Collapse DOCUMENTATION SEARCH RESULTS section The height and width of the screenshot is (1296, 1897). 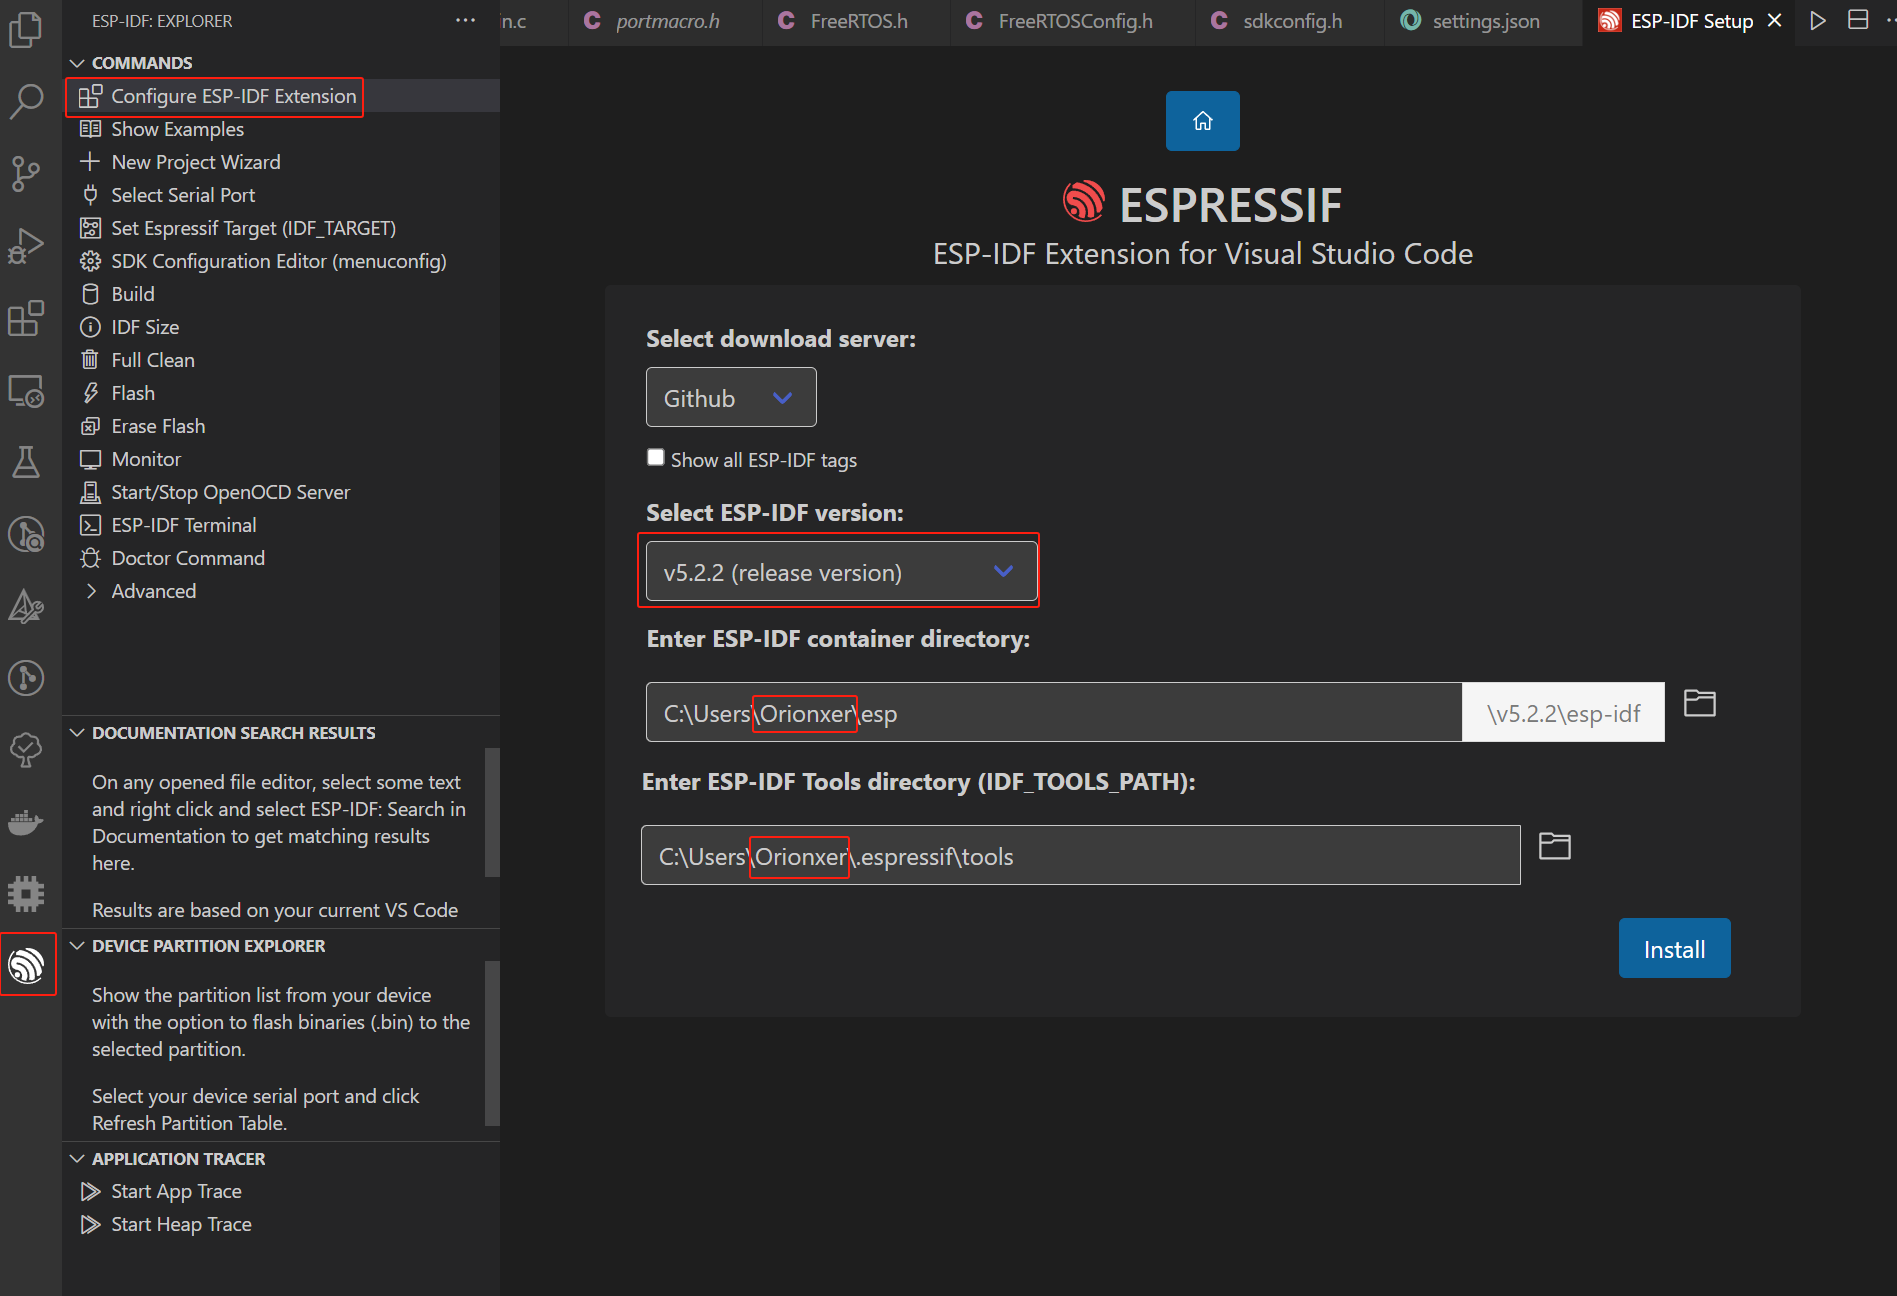tap(281, 733)
